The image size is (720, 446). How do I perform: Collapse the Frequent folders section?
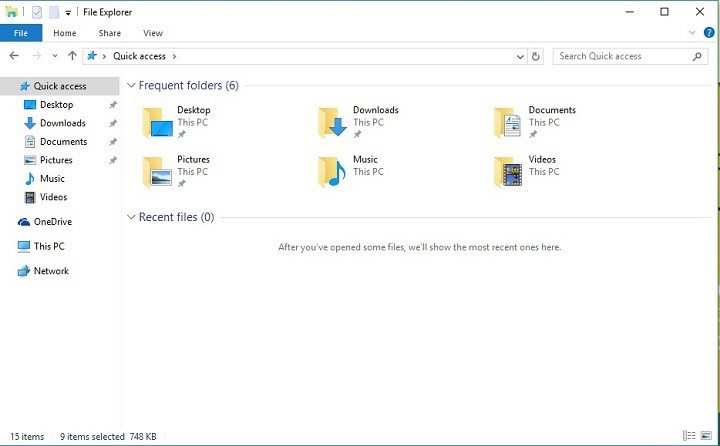(131, 86)
